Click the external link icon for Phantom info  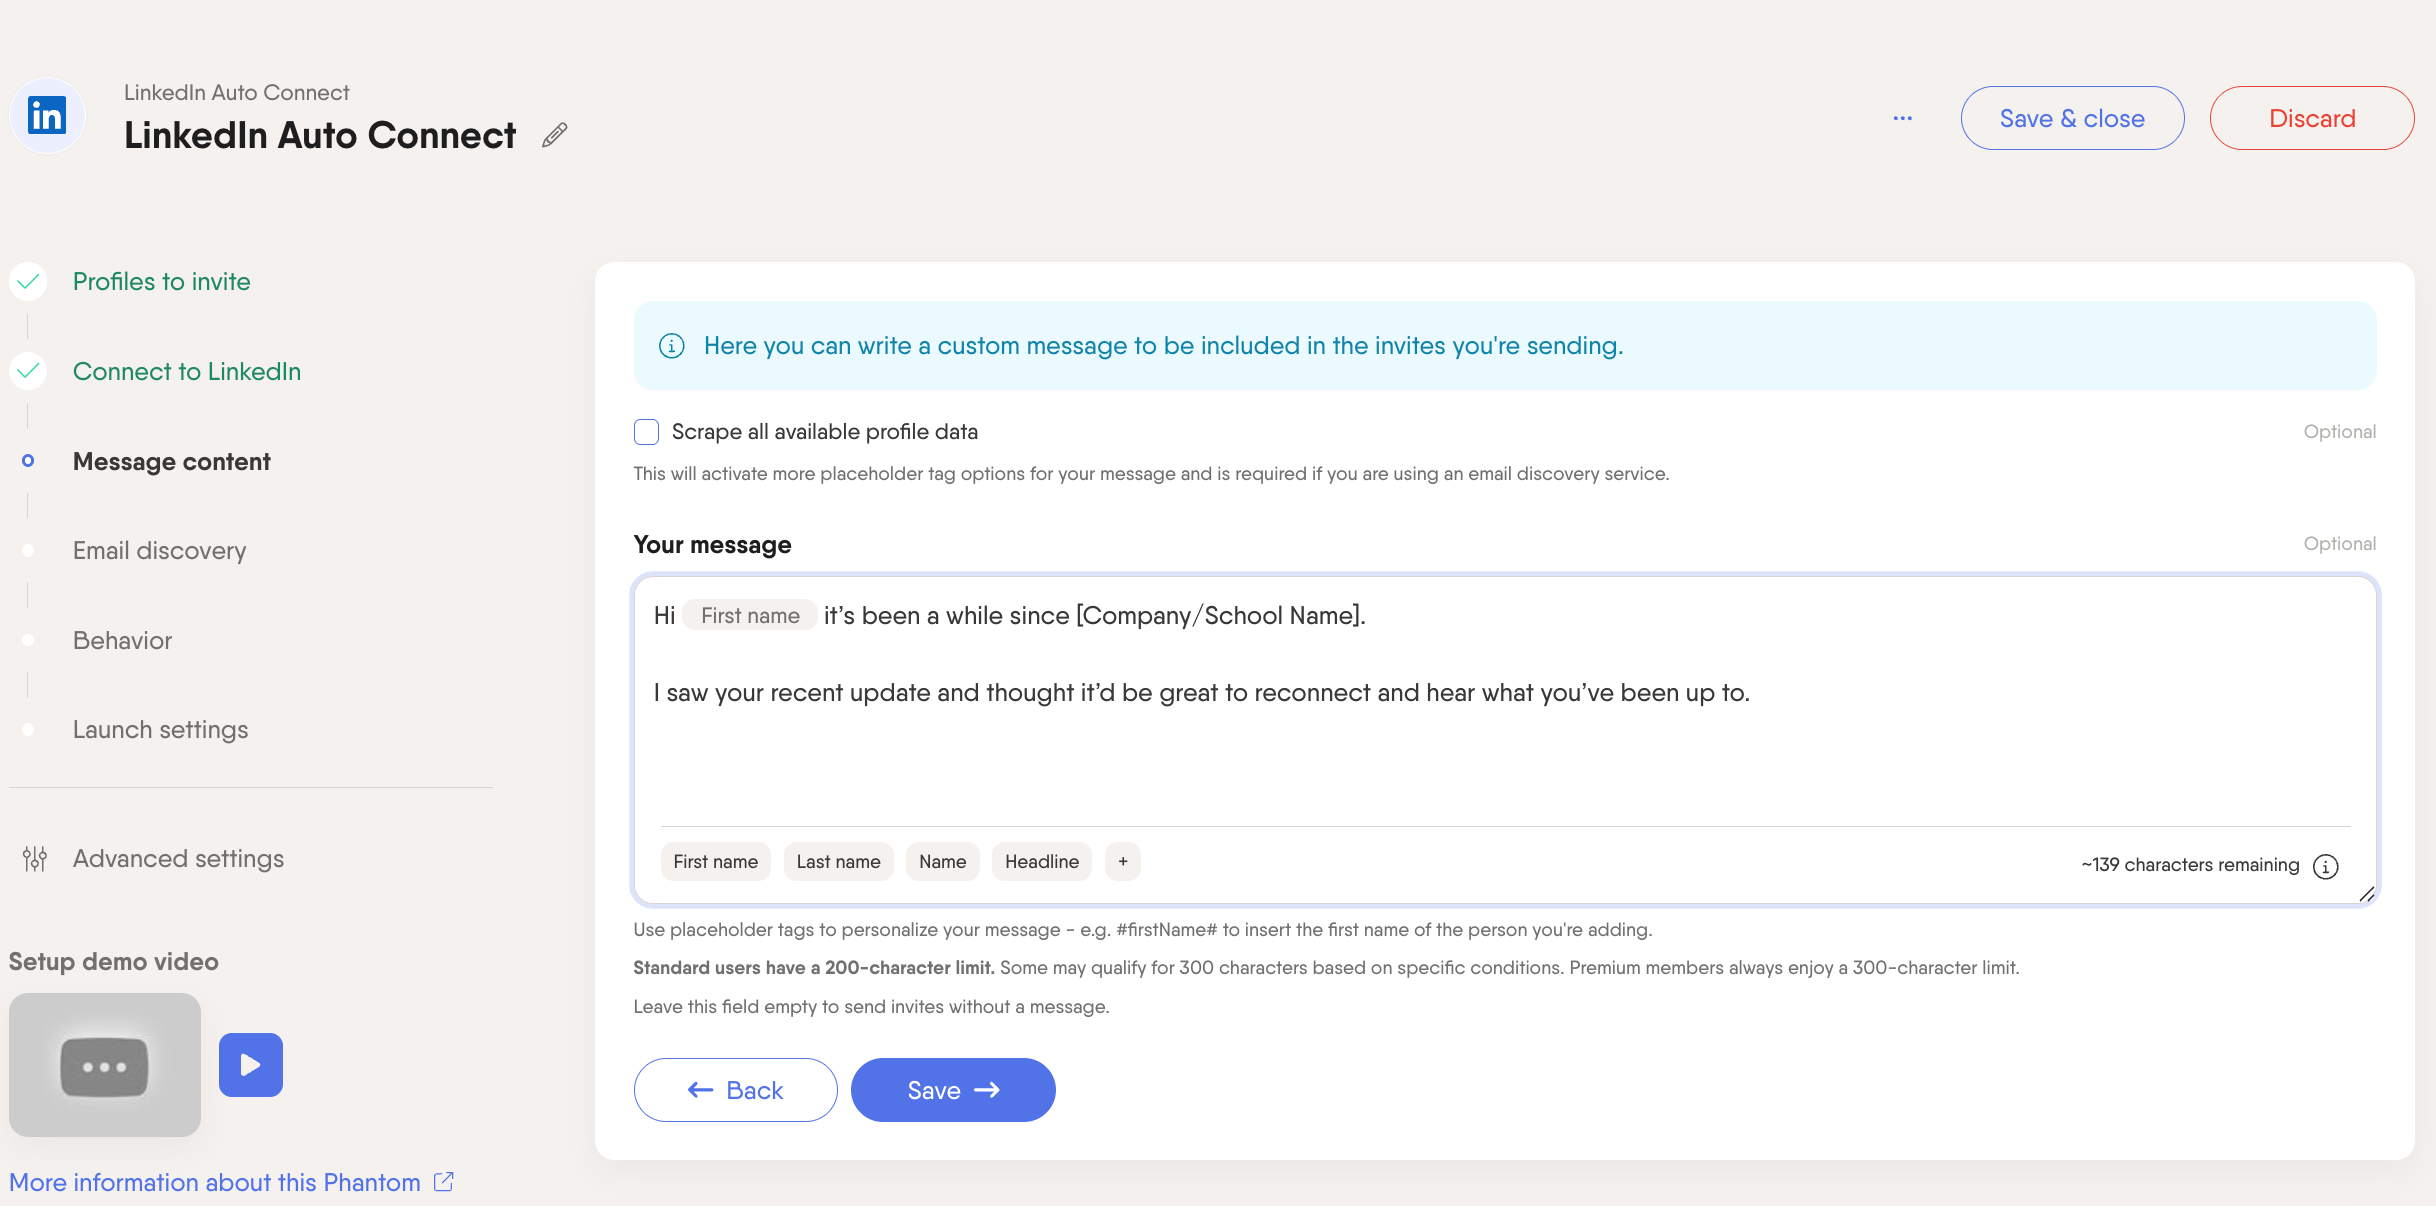[444, 1182]
